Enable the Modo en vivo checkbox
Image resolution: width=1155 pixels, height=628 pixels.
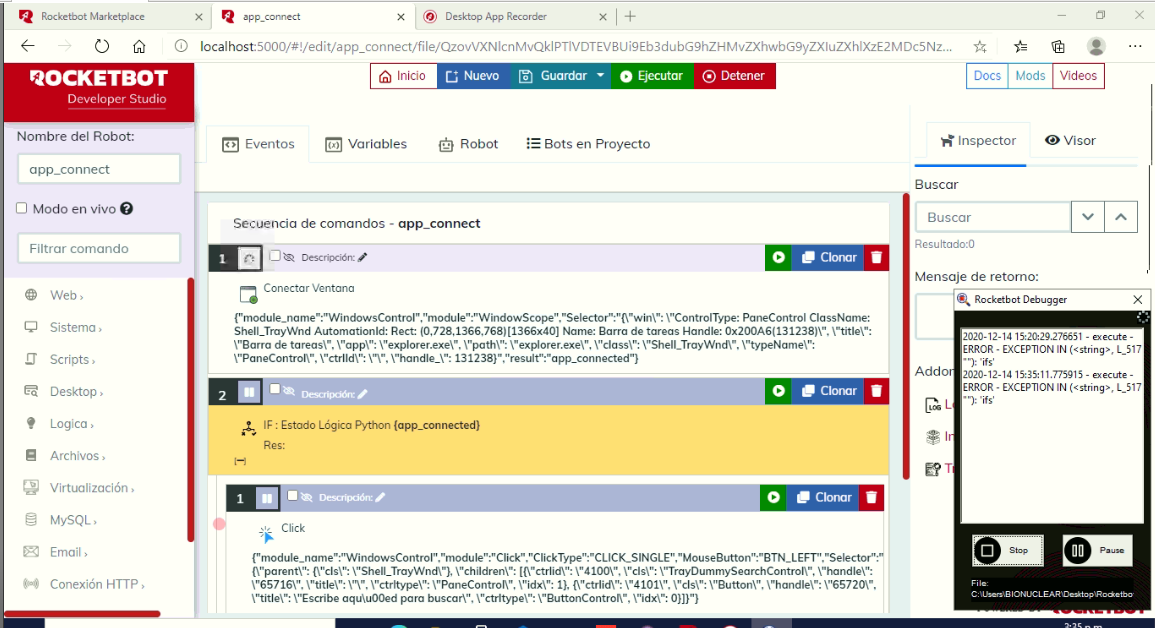pos(22,209)
